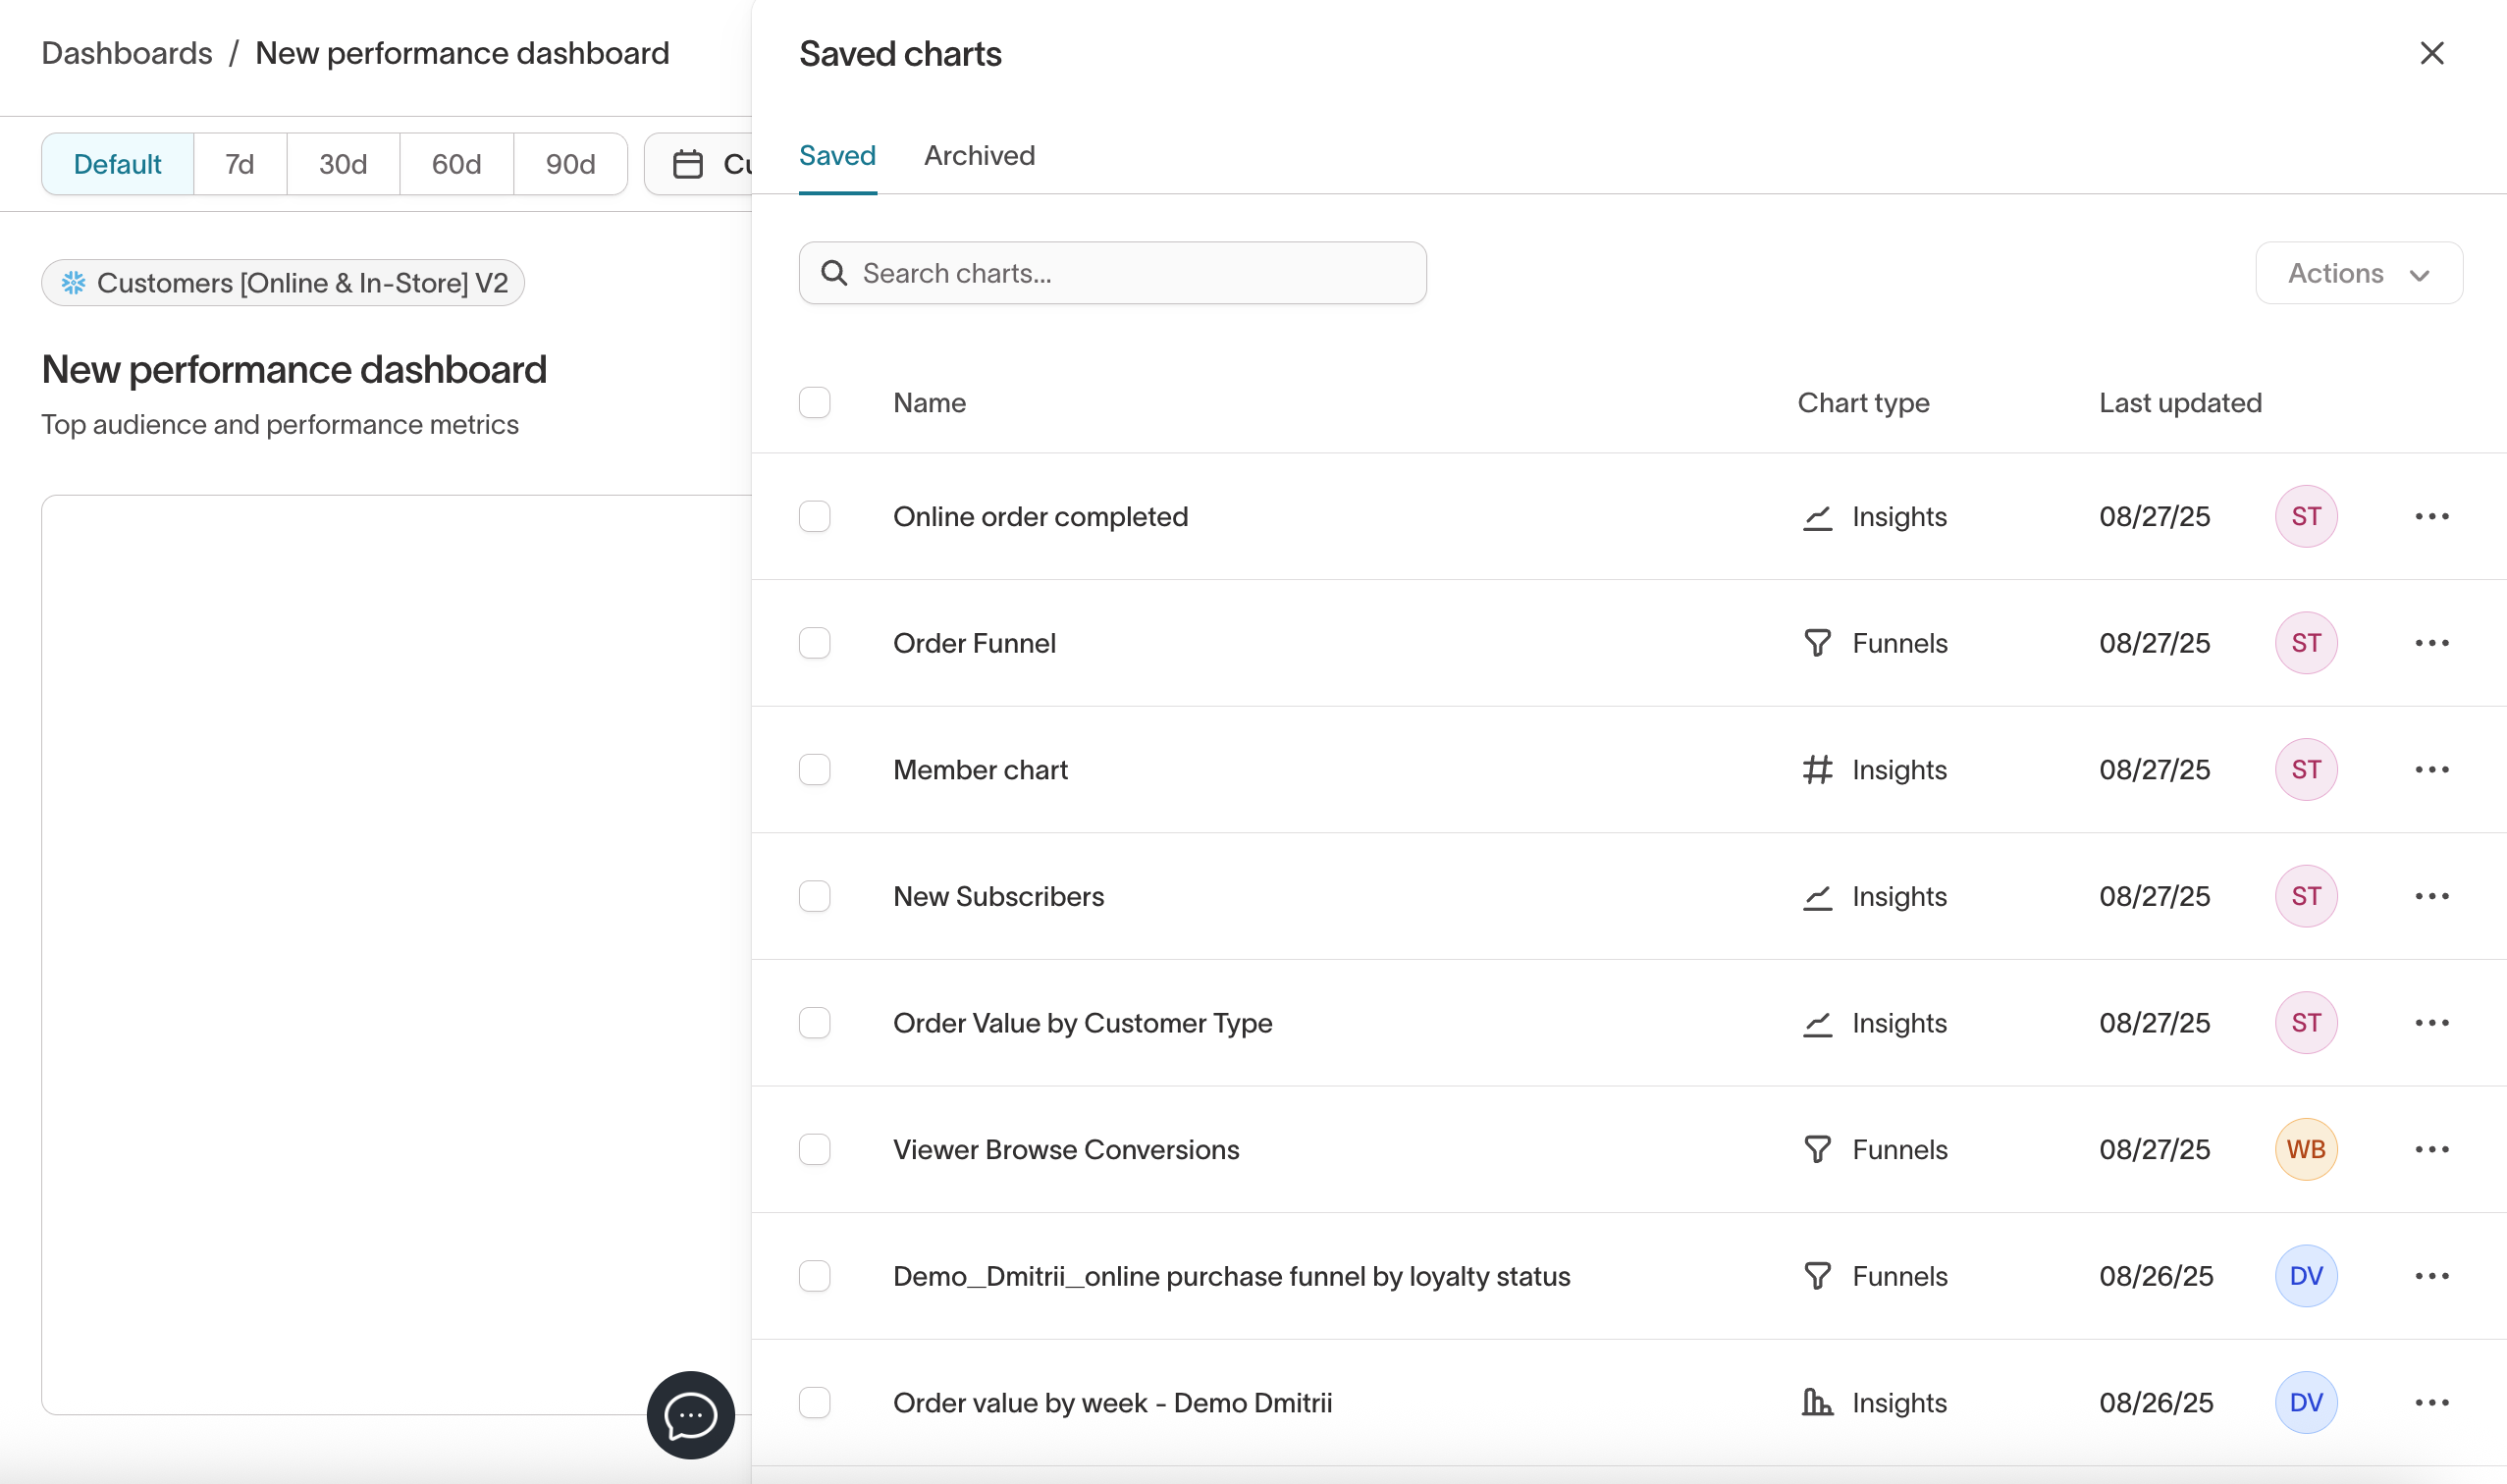Screen dimensions: 2507x1484
Task: Open more options for Demo_Dmitrii funnel row
Action: click(2431, 1277)
